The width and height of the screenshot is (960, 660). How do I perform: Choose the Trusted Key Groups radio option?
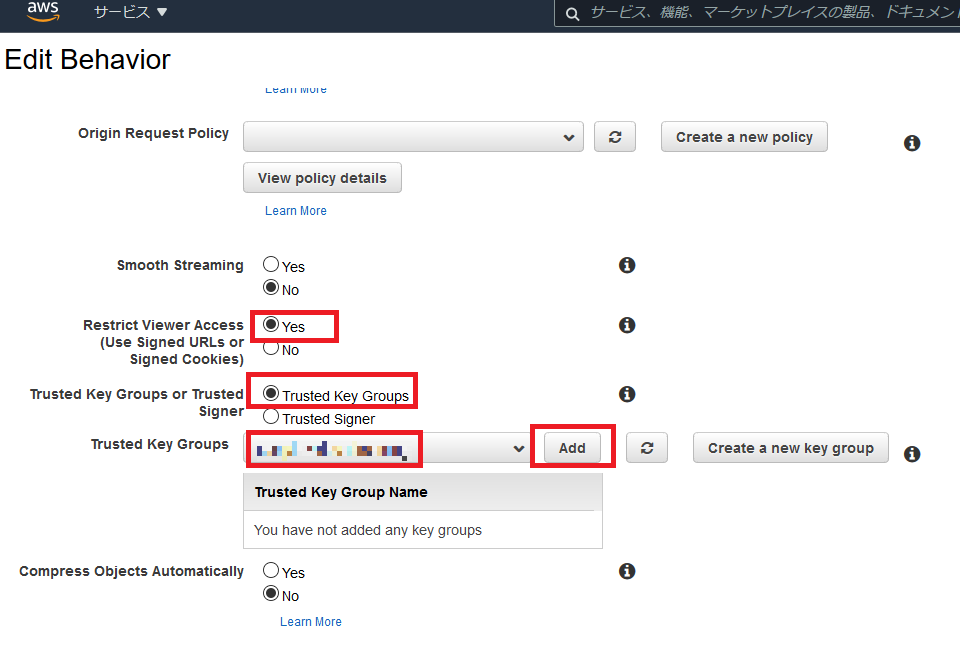271,393
